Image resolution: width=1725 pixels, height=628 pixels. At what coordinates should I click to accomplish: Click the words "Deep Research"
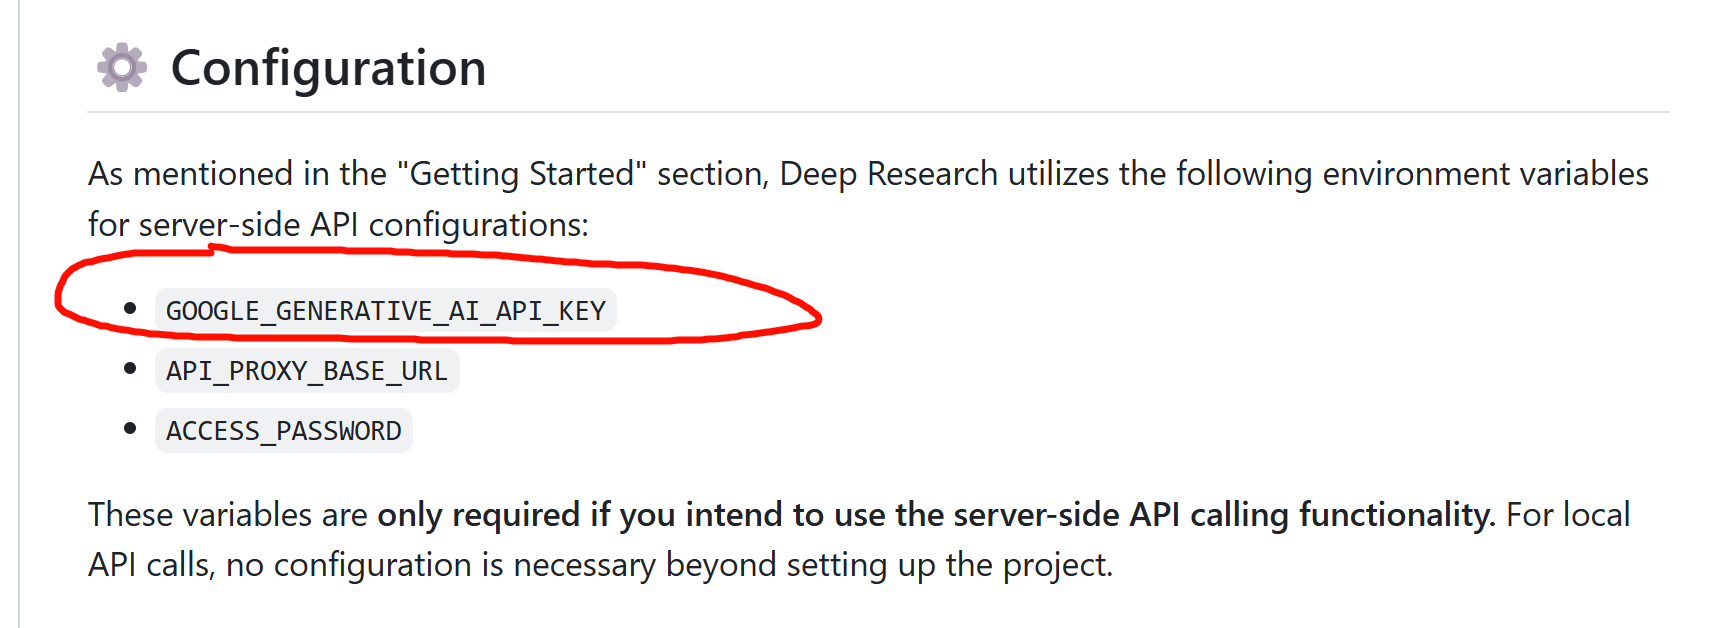click(x=888, y=174)
